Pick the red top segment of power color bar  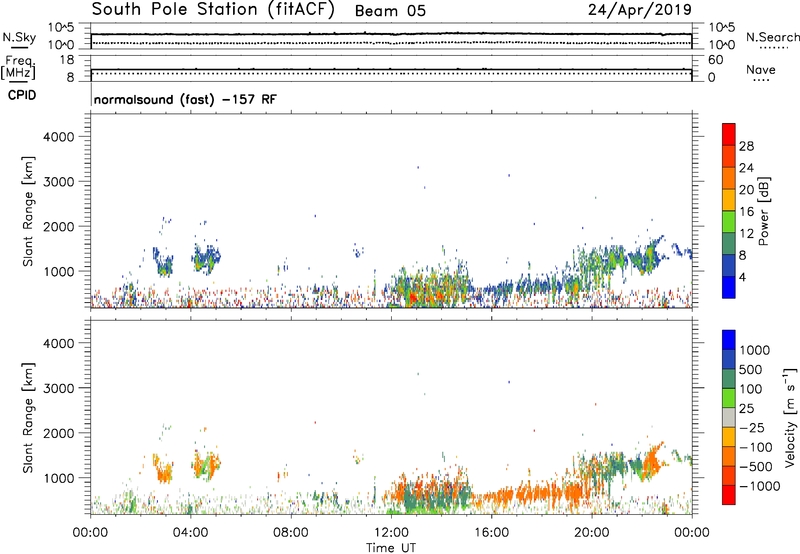coord(729,134)
